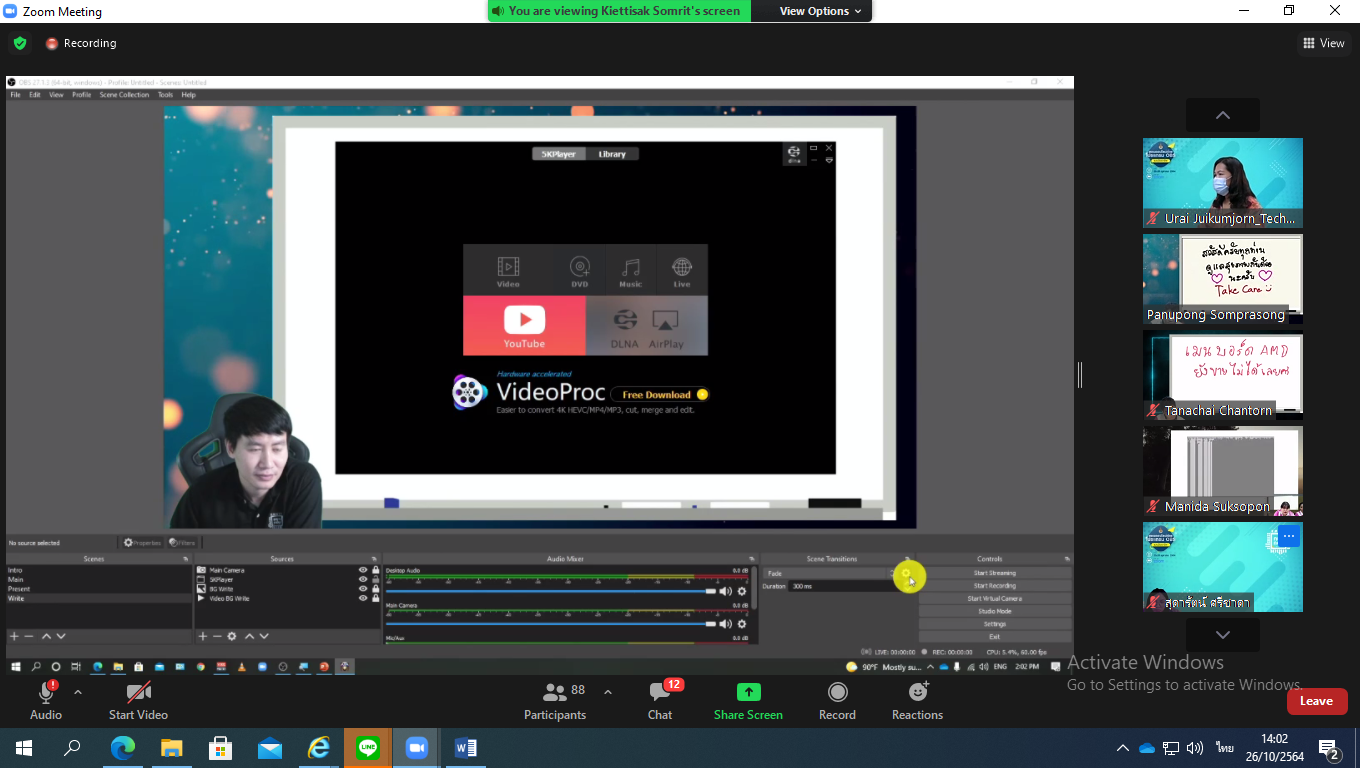Add a source with the plus icon in OBS Sources
1360x768 pixels.
[x=203, y=636]
